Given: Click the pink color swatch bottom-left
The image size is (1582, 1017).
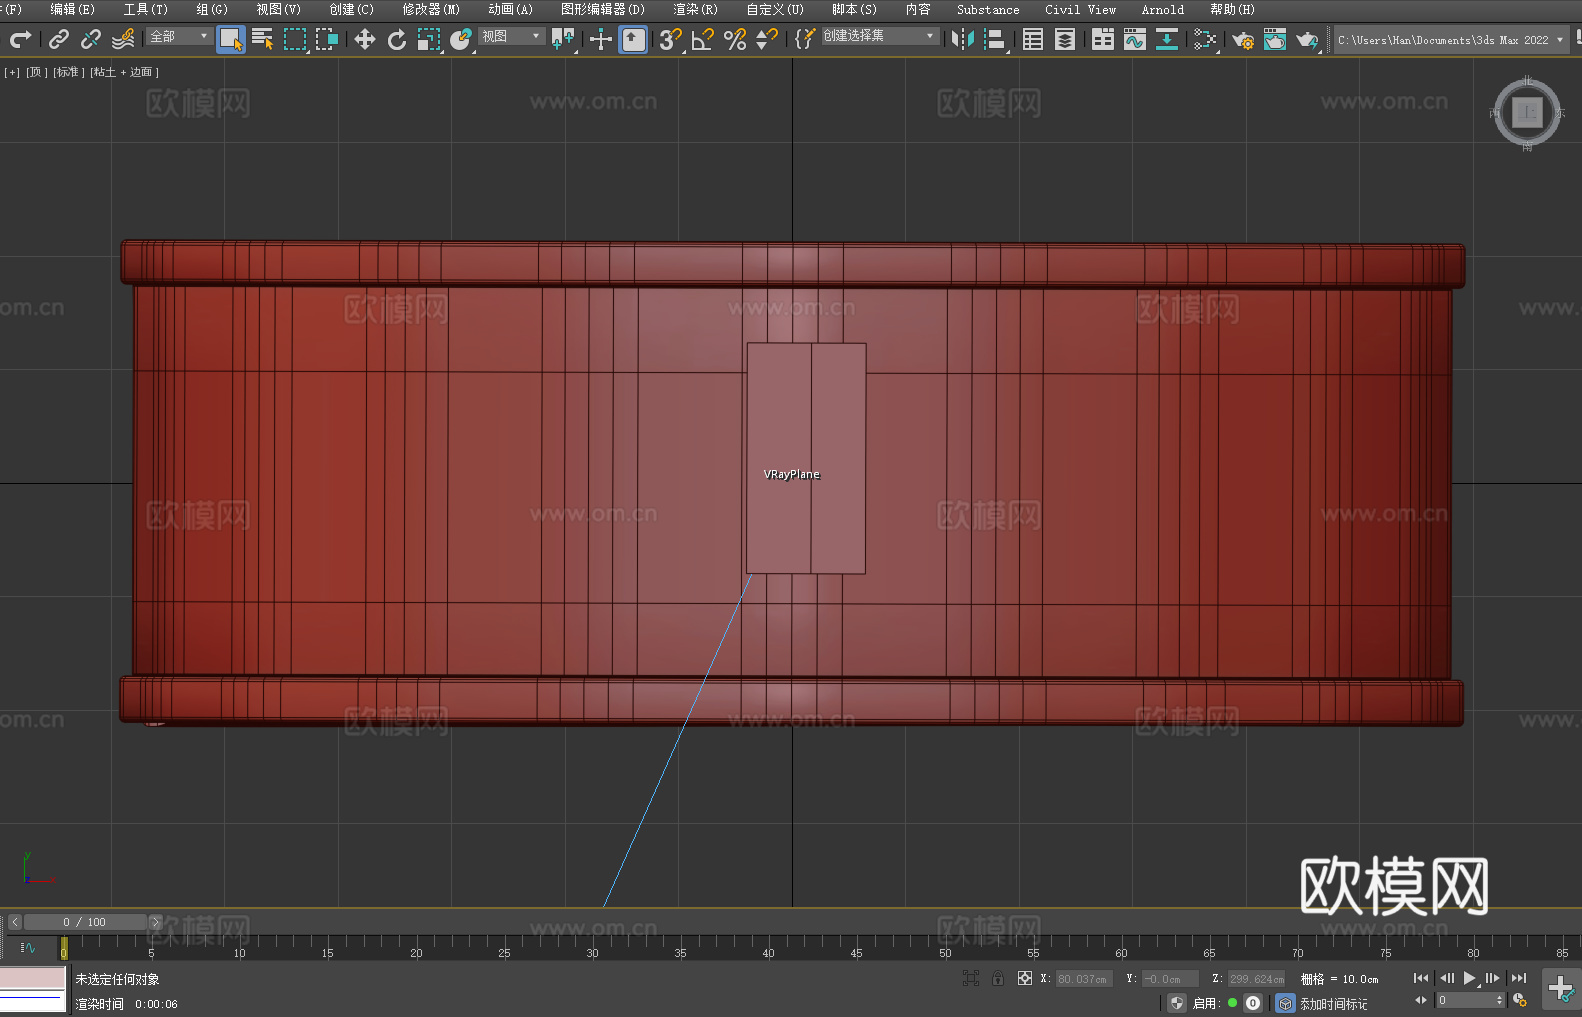Looking at the screenshot, I should coord(32,977).
